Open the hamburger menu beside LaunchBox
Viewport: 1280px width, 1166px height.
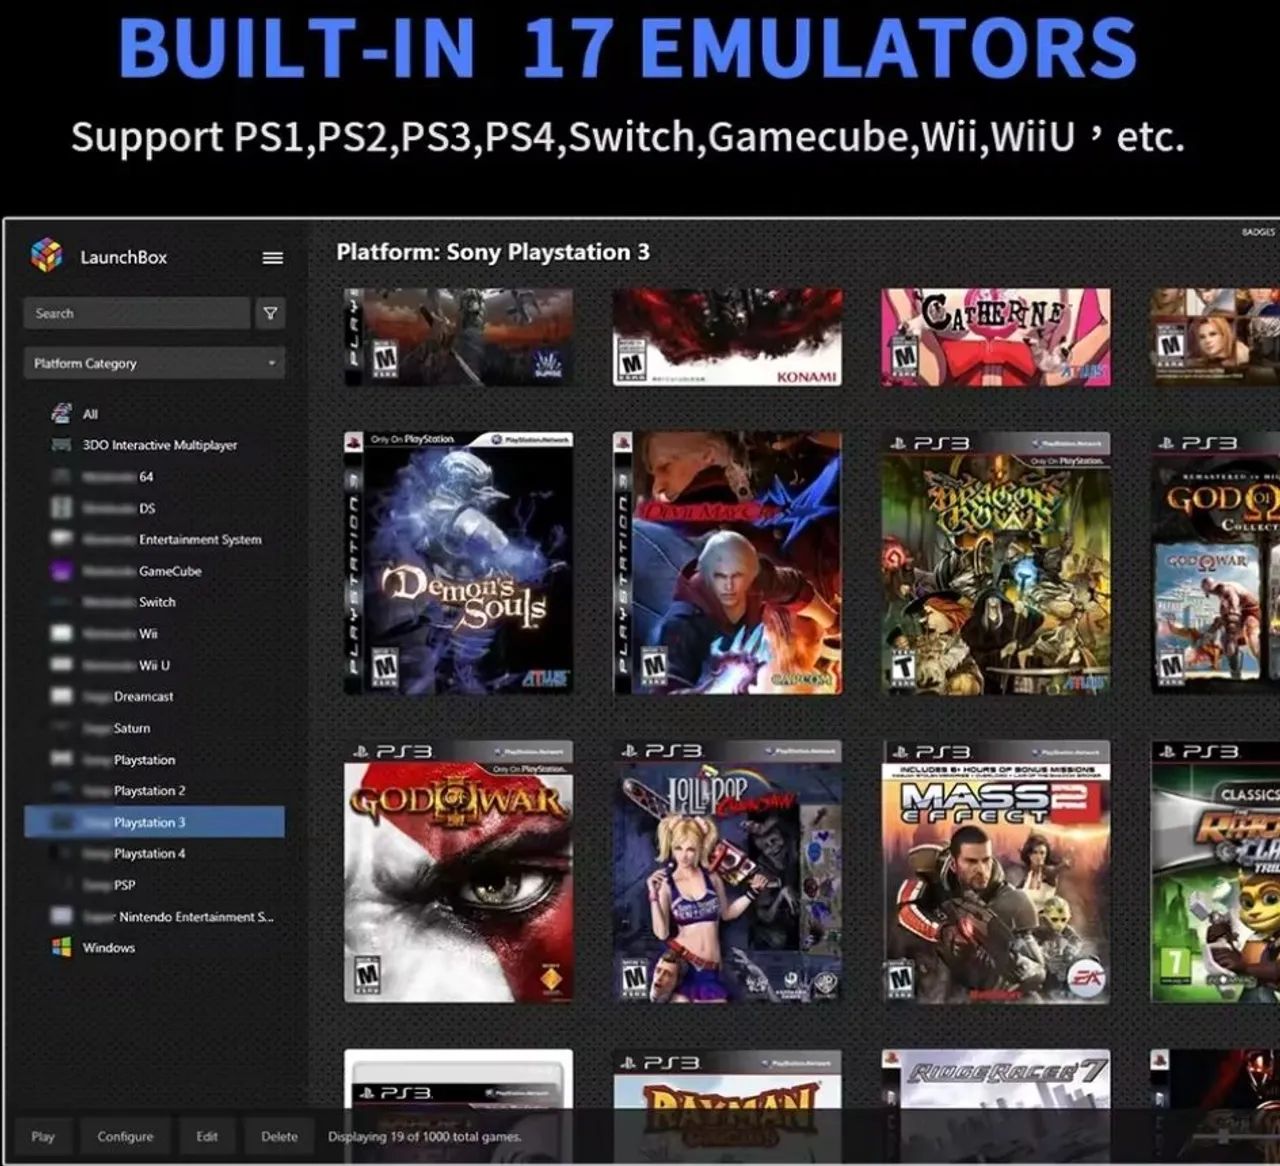272,258
